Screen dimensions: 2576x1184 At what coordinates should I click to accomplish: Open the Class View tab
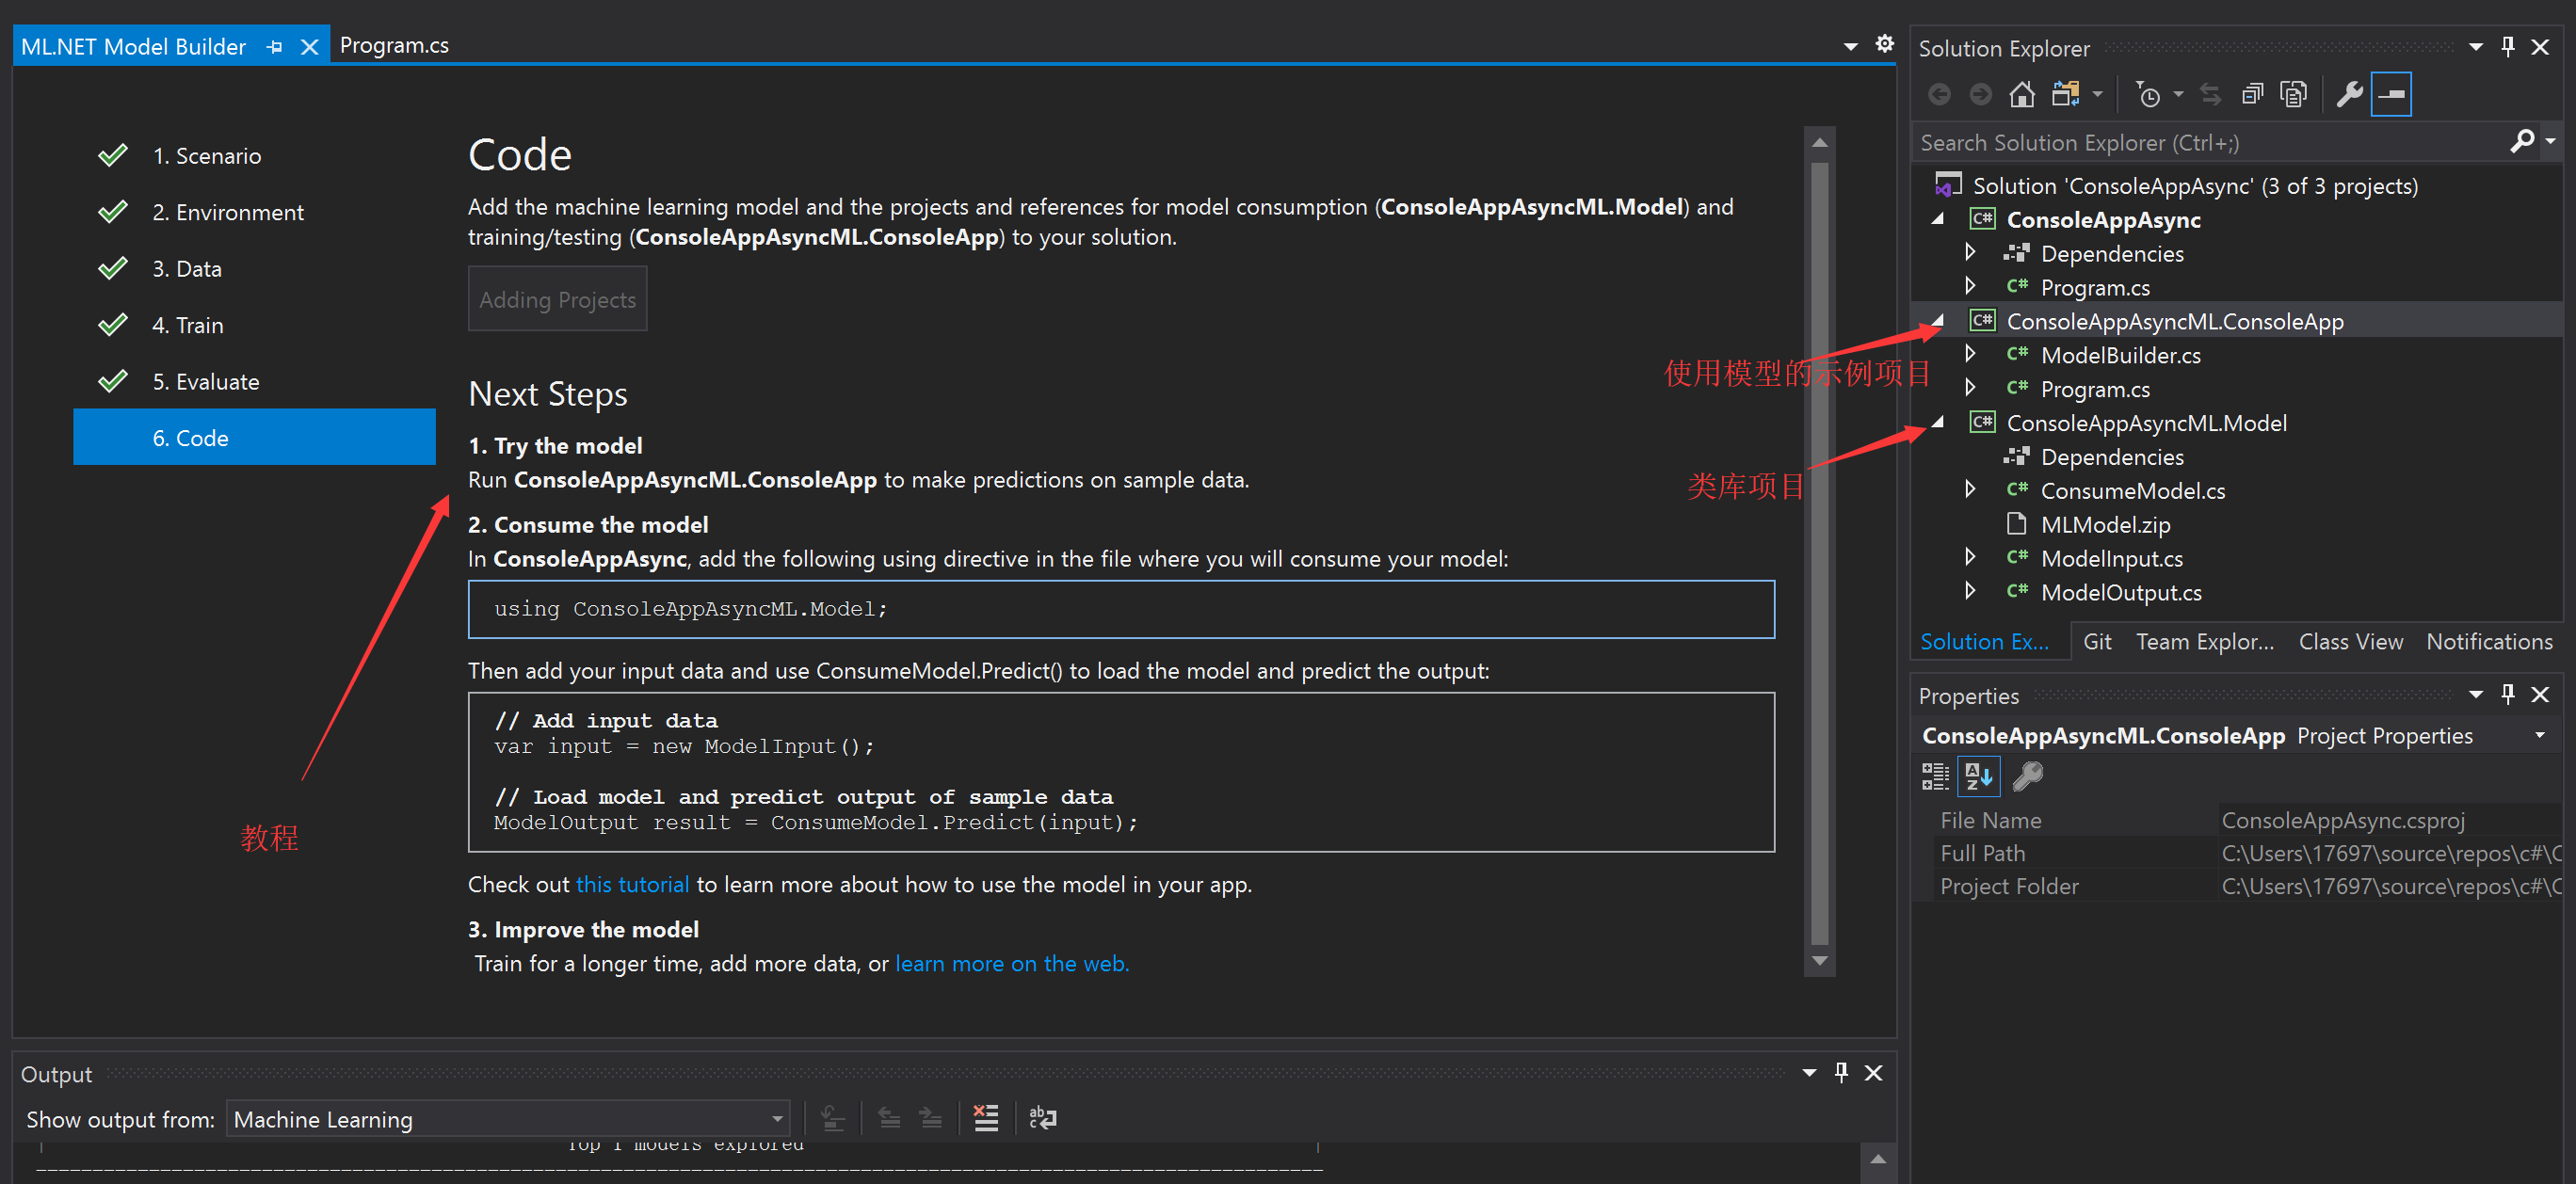click(x=2349, y=642)
